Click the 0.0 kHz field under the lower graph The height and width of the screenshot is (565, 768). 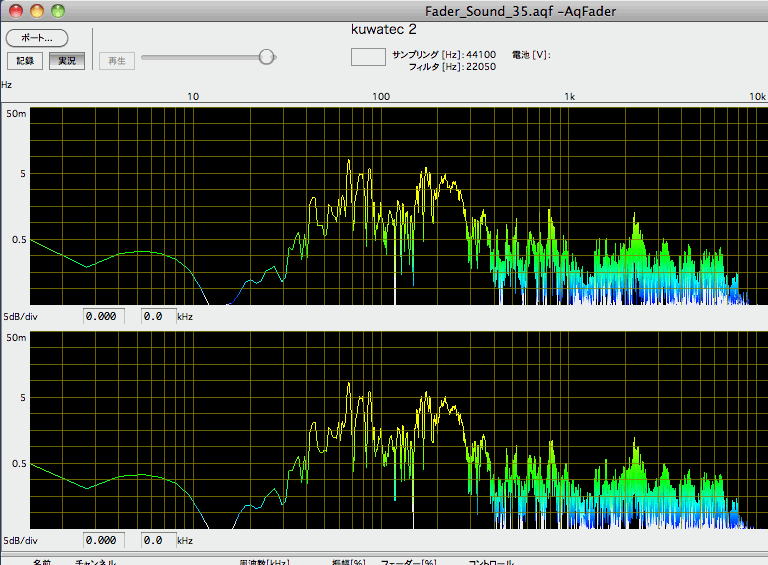[159, 541]
